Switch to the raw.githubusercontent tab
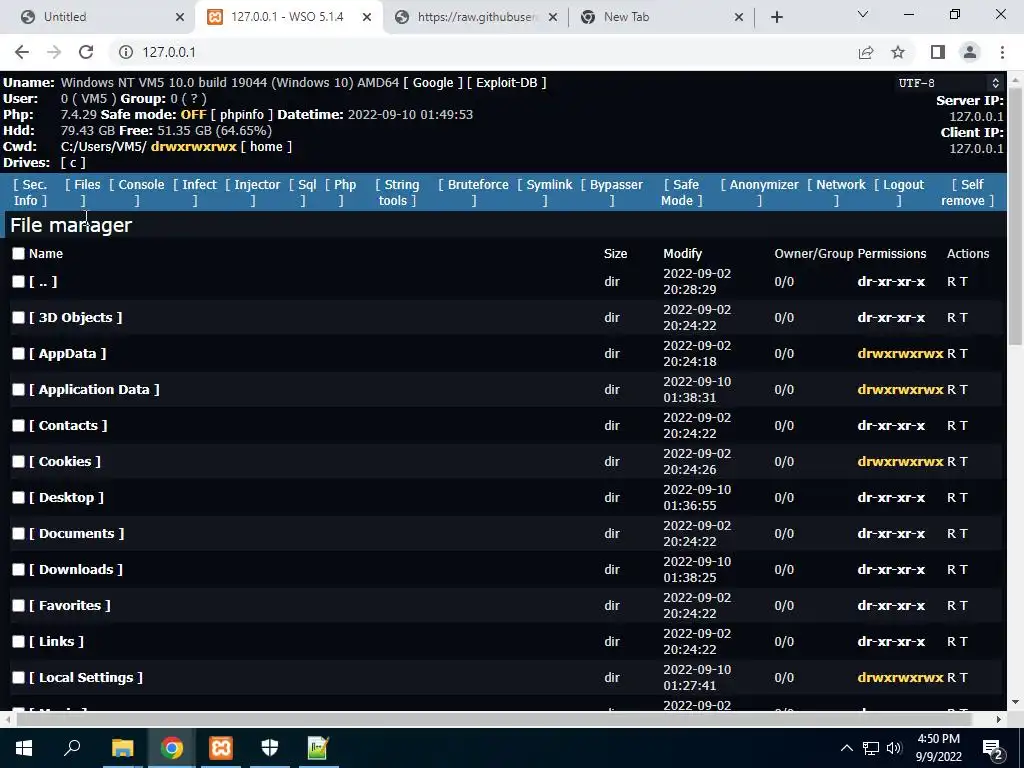 coord(476,17)
